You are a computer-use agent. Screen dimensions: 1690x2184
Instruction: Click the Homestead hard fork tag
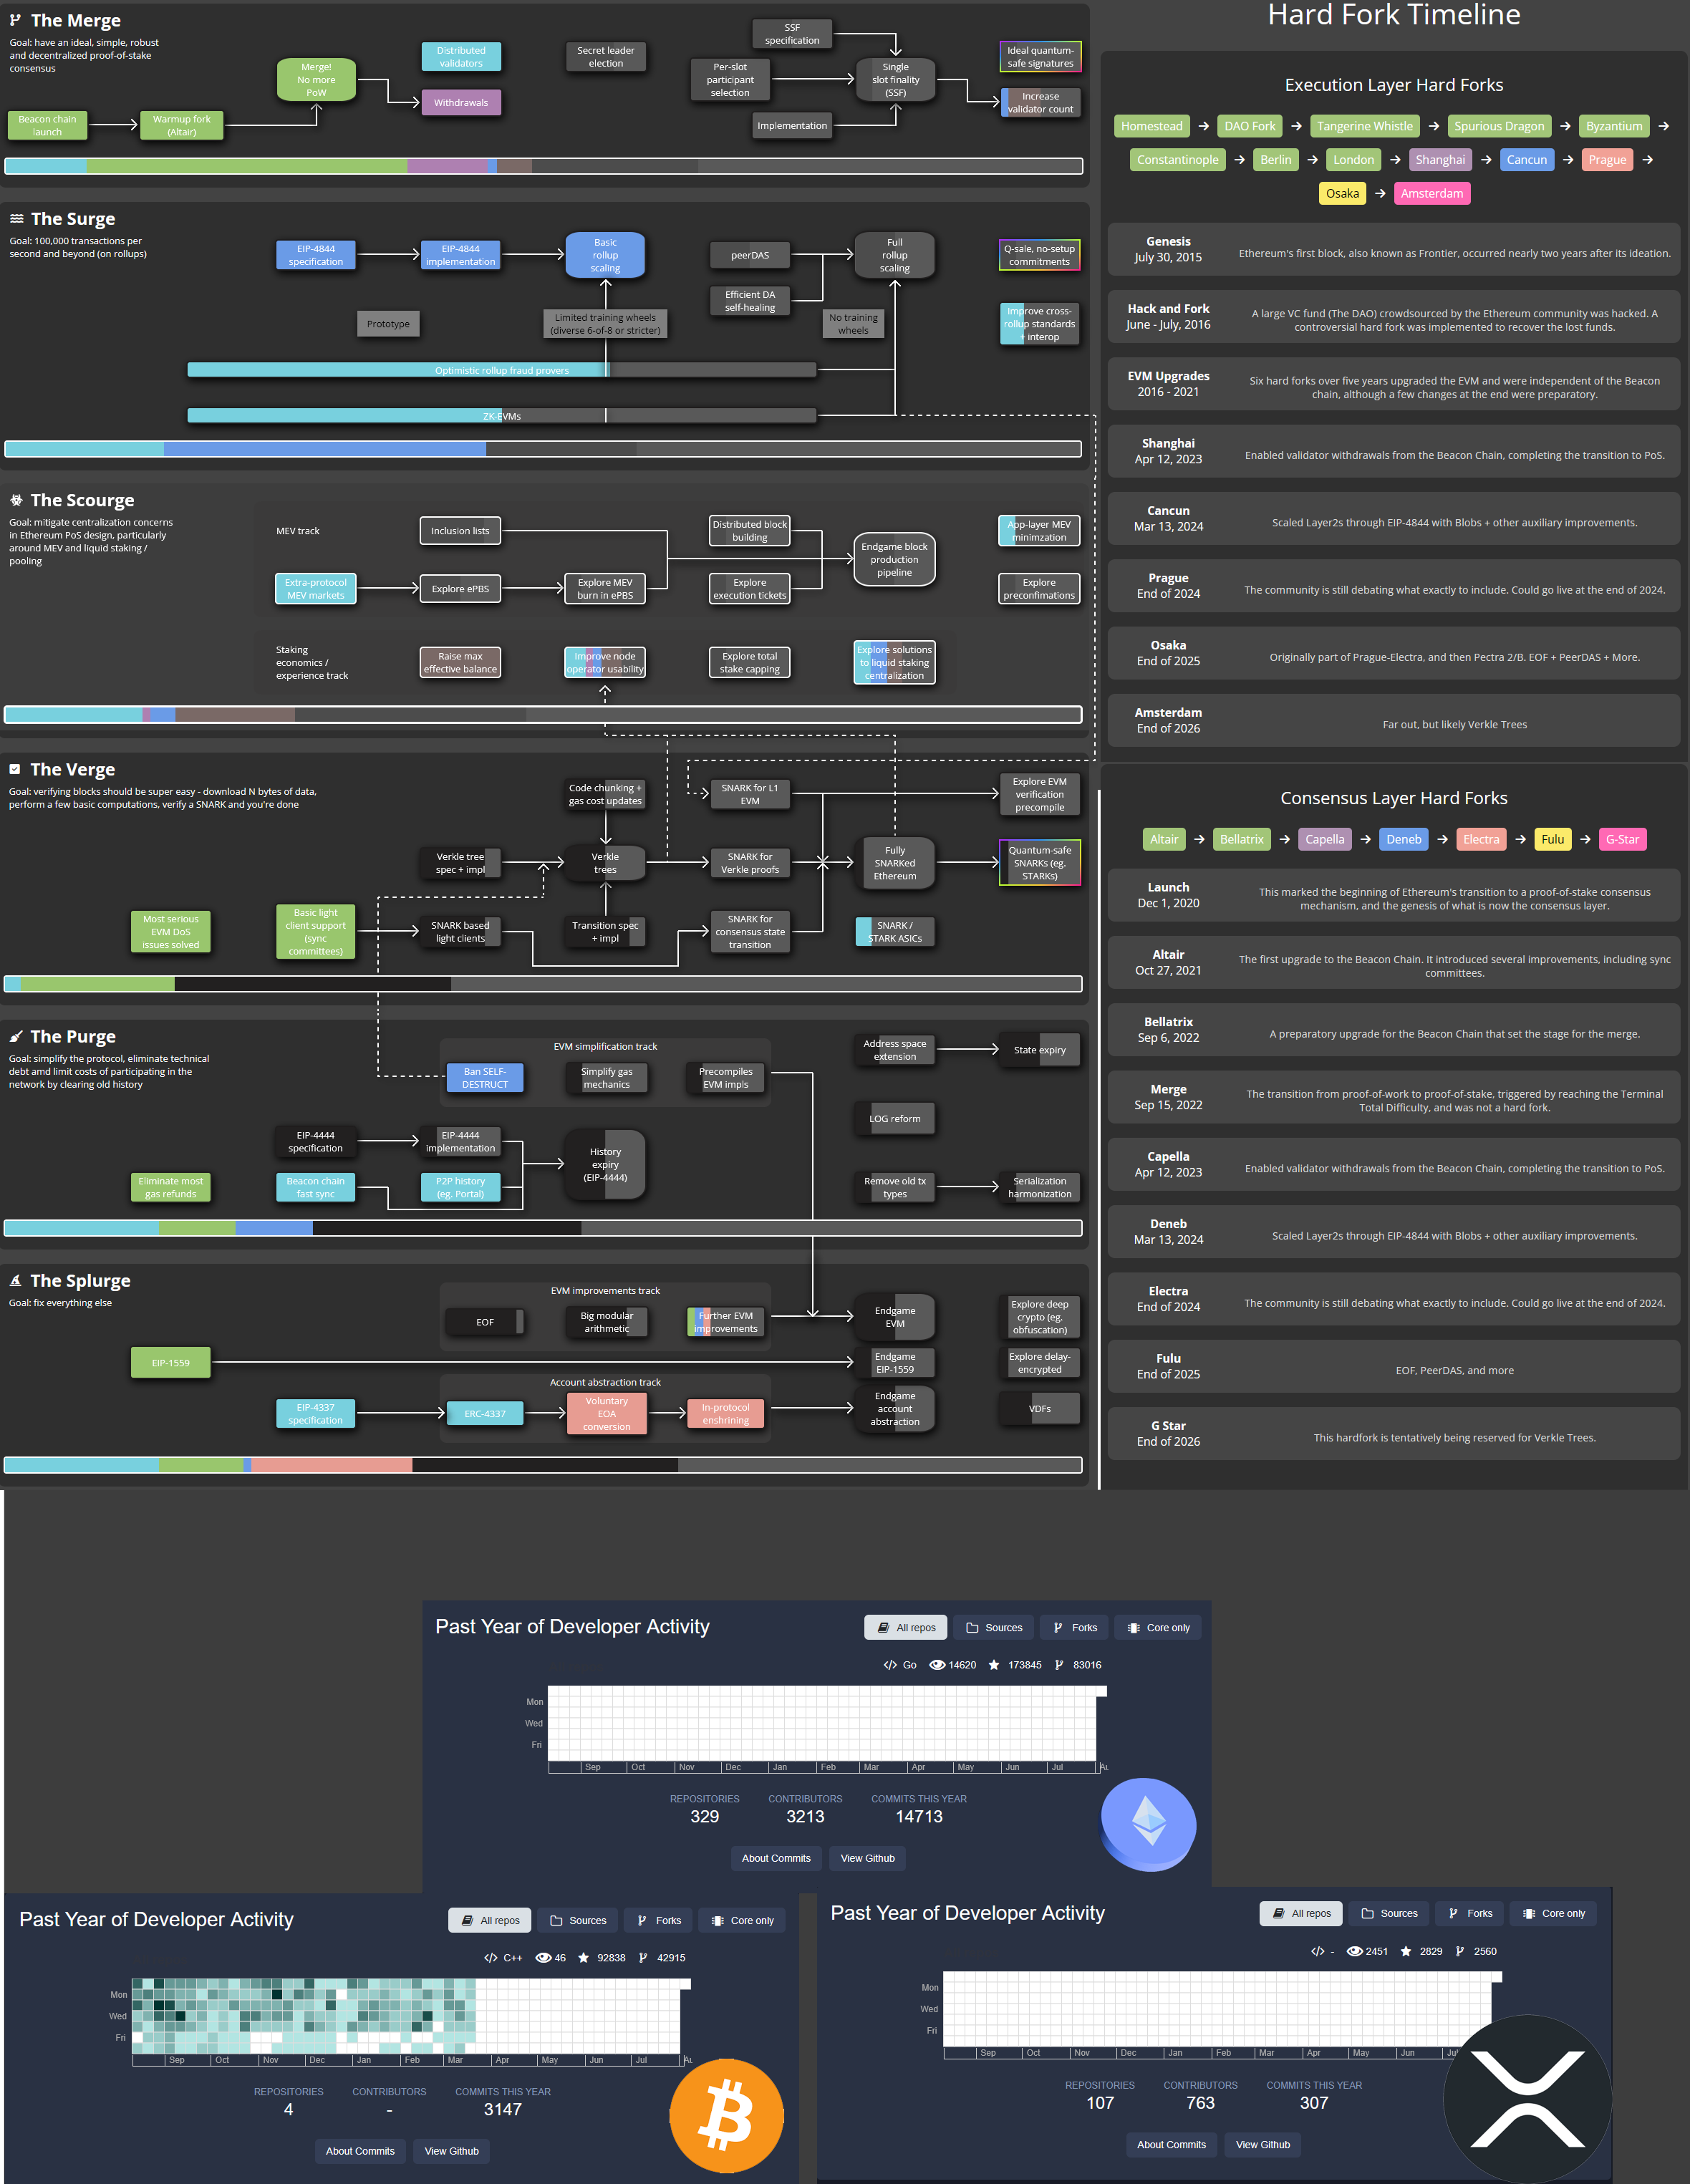pos(1151,126)
